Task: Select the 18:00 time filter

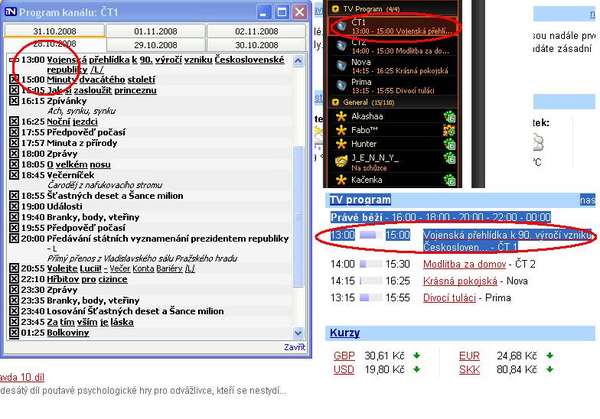Action: pos(438,217)
